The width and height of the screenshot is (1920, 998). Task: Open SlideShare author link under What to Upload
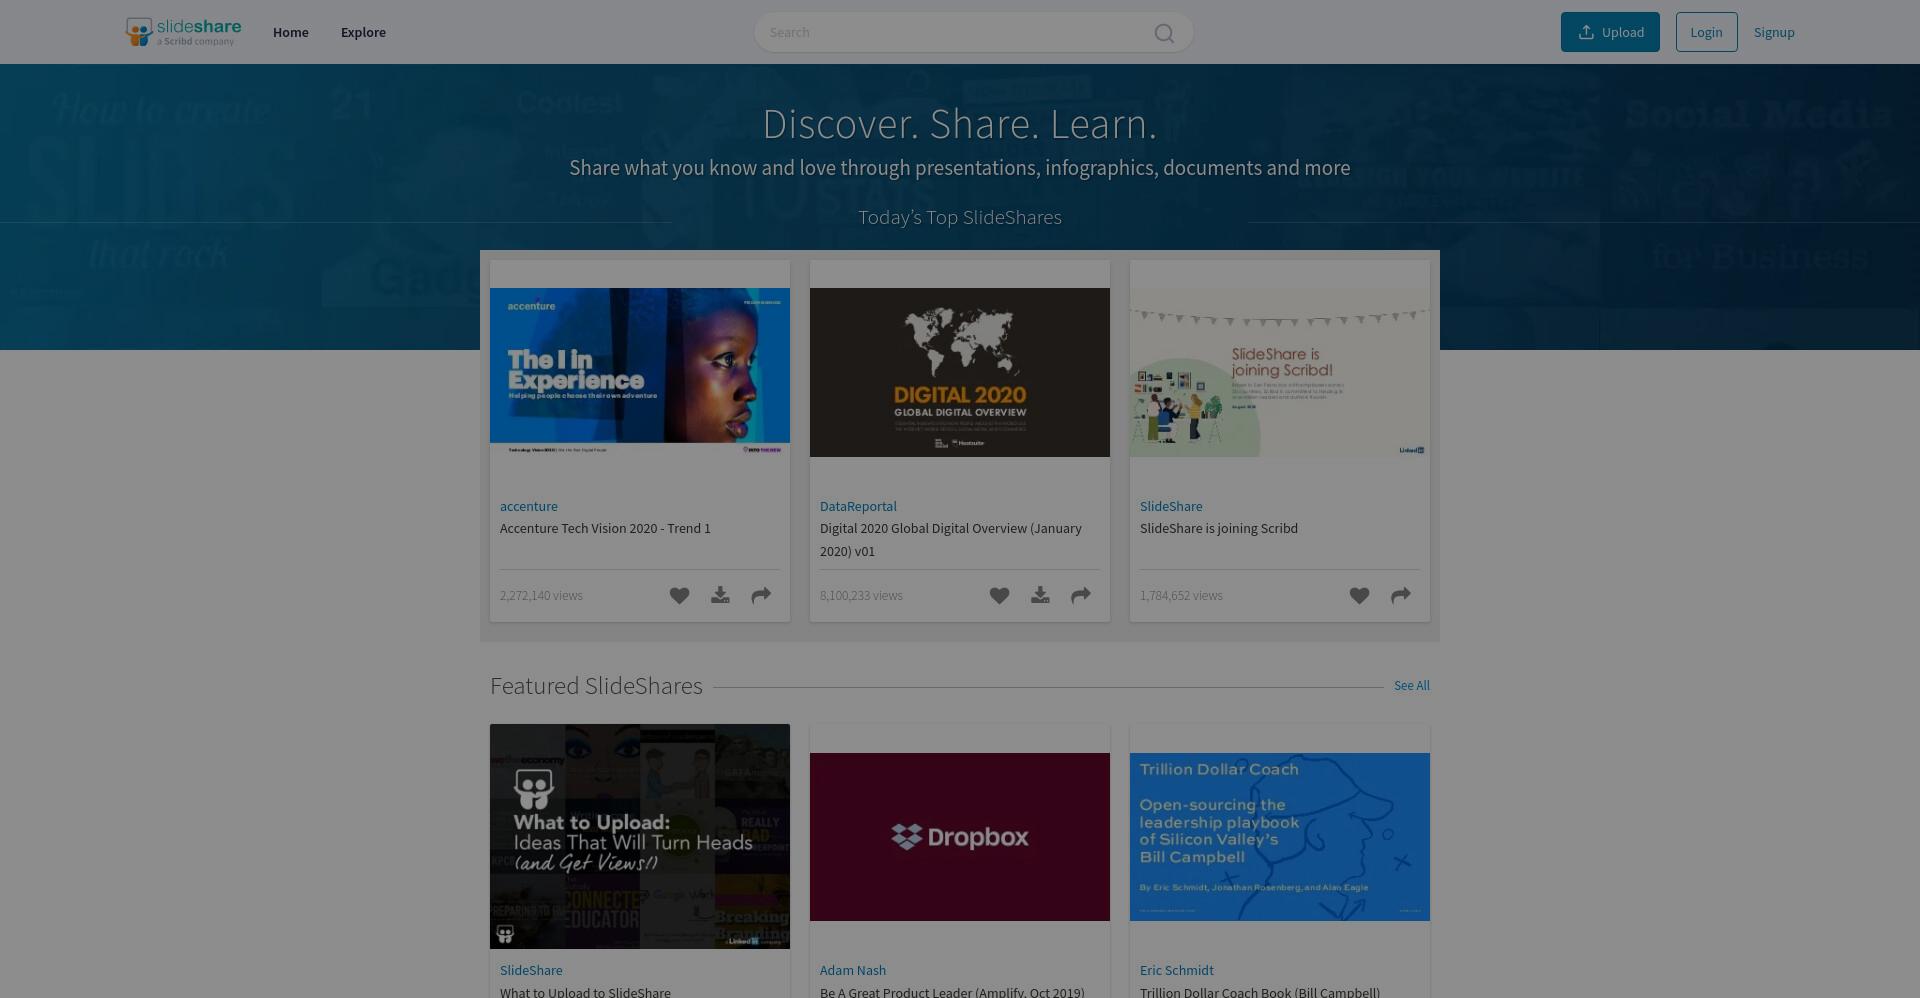pos(531,971)
